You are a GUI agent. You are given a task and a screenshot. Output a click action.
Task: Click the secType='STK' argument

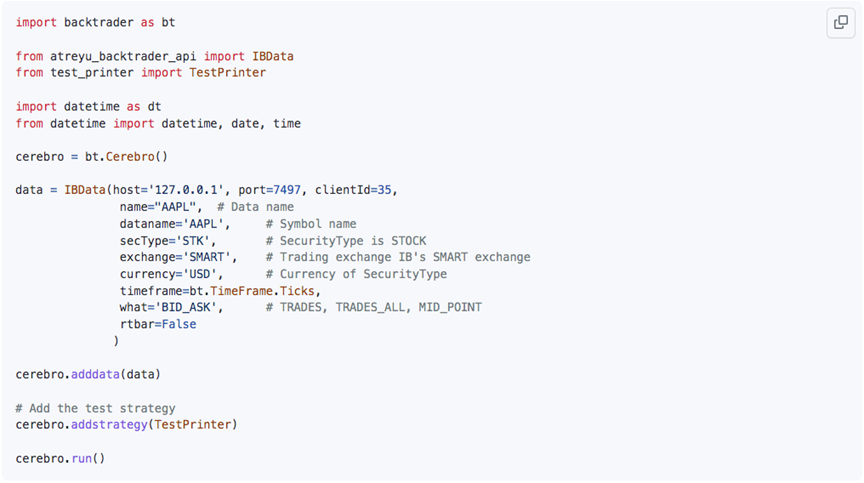[165, 241]
